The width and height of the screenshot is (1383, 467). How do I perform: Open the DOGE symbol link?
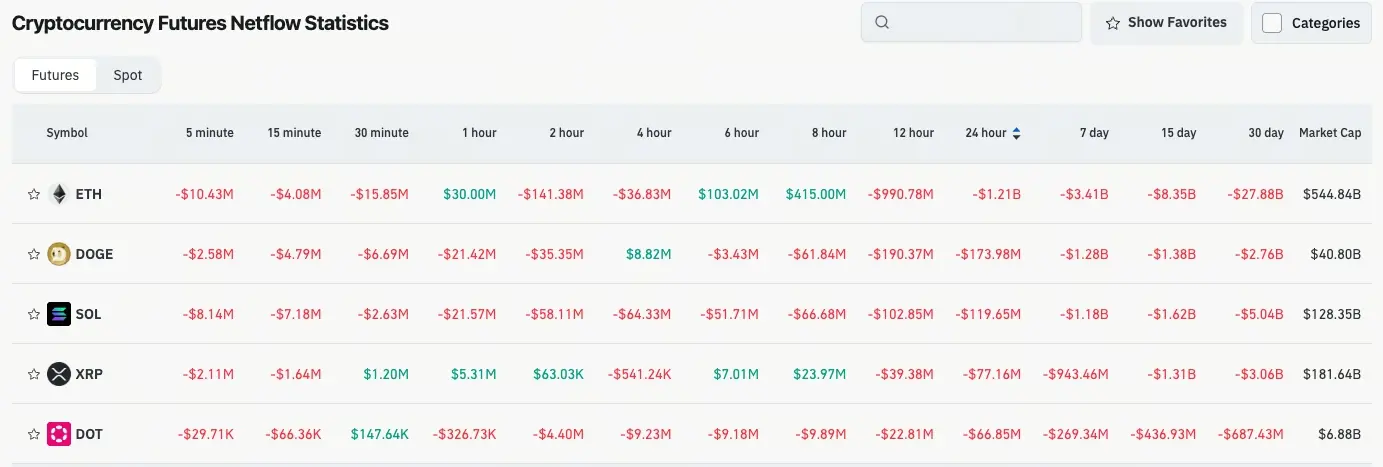pos(95,254)
